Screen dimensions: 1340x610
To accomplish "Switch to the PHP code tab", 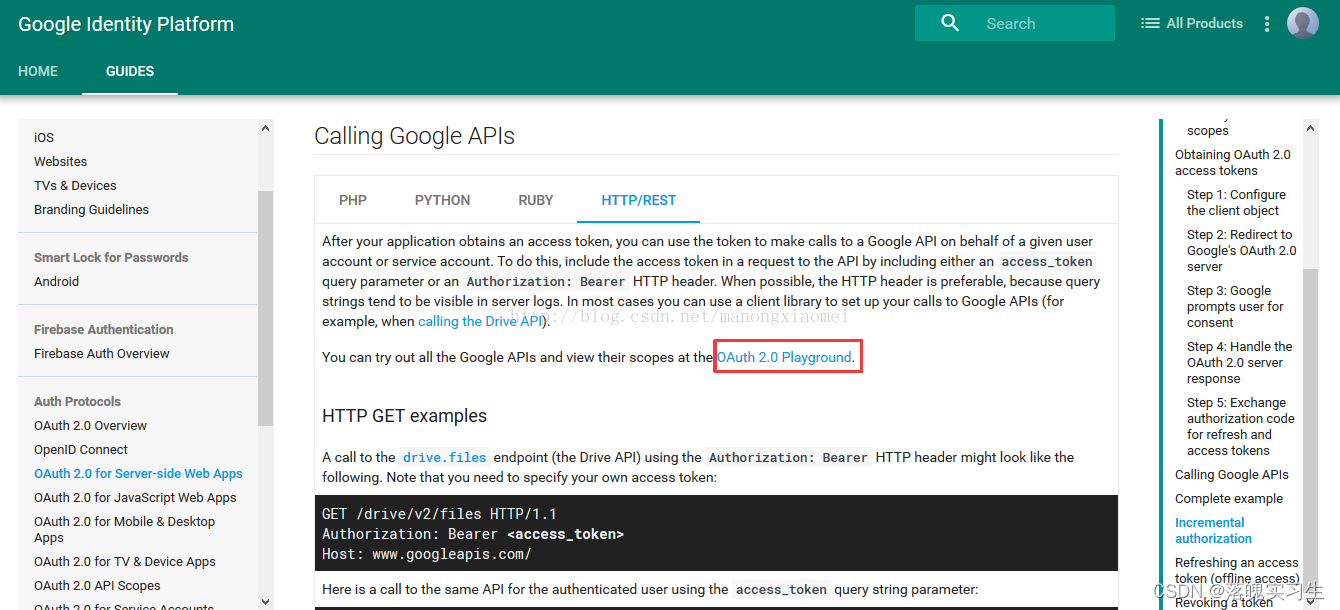I will (x=353, y=200).
